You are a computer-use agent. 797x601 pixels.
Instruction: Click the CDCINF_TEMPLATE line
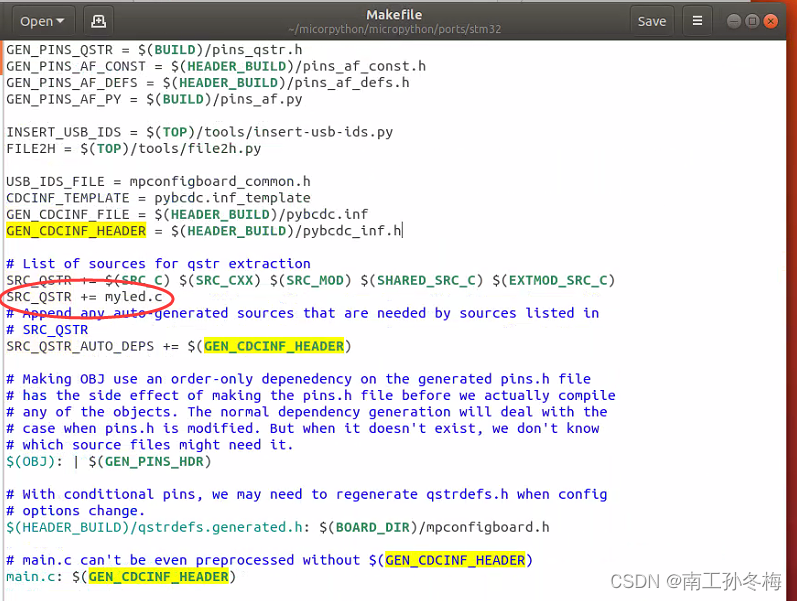(159, 198)
